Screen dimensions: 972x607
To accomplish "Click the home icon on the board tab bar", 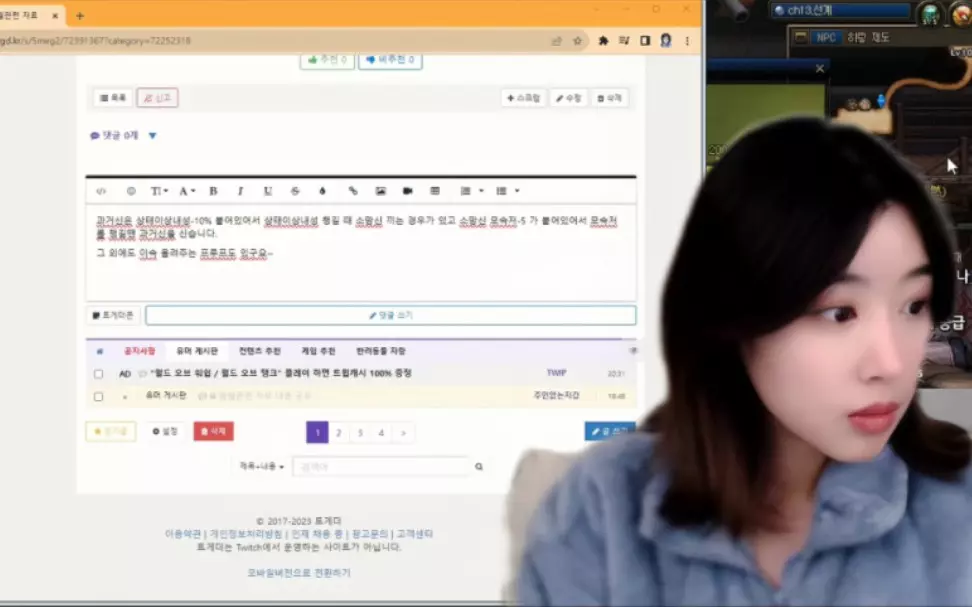I will tap(100, 352).
